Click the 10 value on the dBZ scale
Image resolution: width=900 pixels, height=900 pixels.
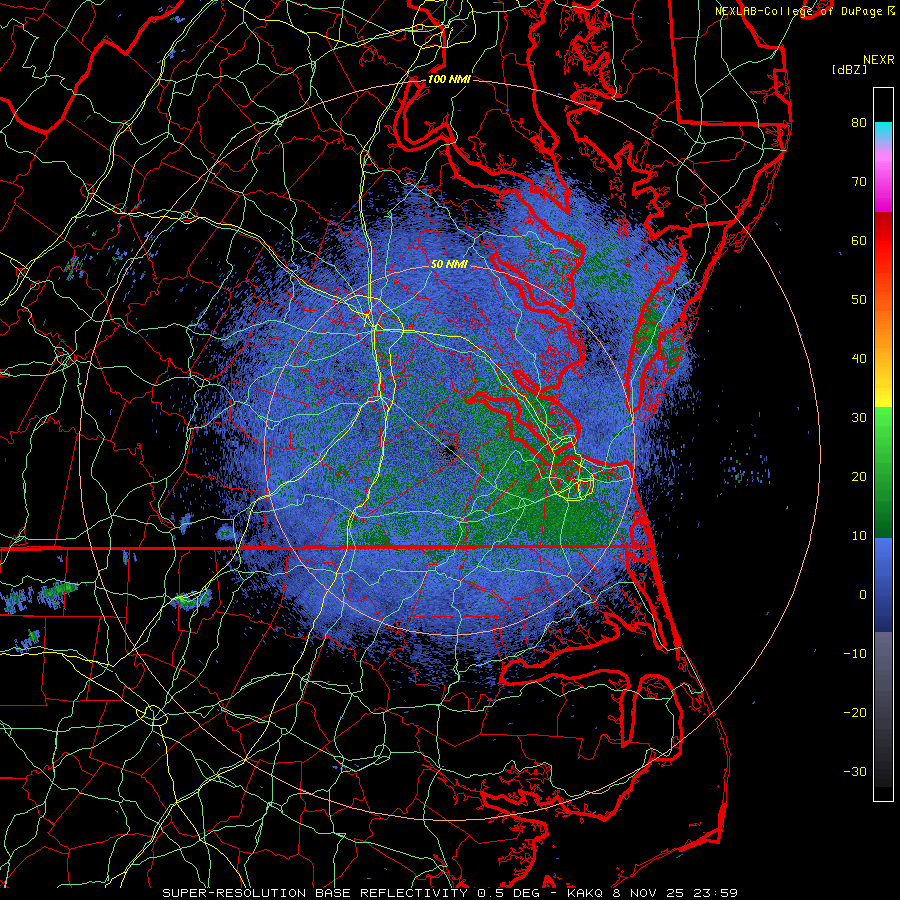click(859, 536)
